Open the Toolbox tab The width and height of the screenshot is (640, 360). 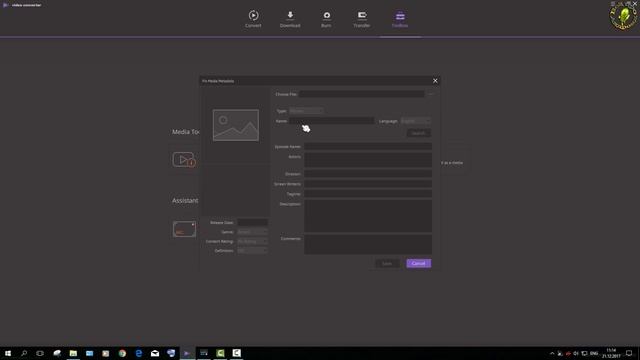tap(400, 19)
